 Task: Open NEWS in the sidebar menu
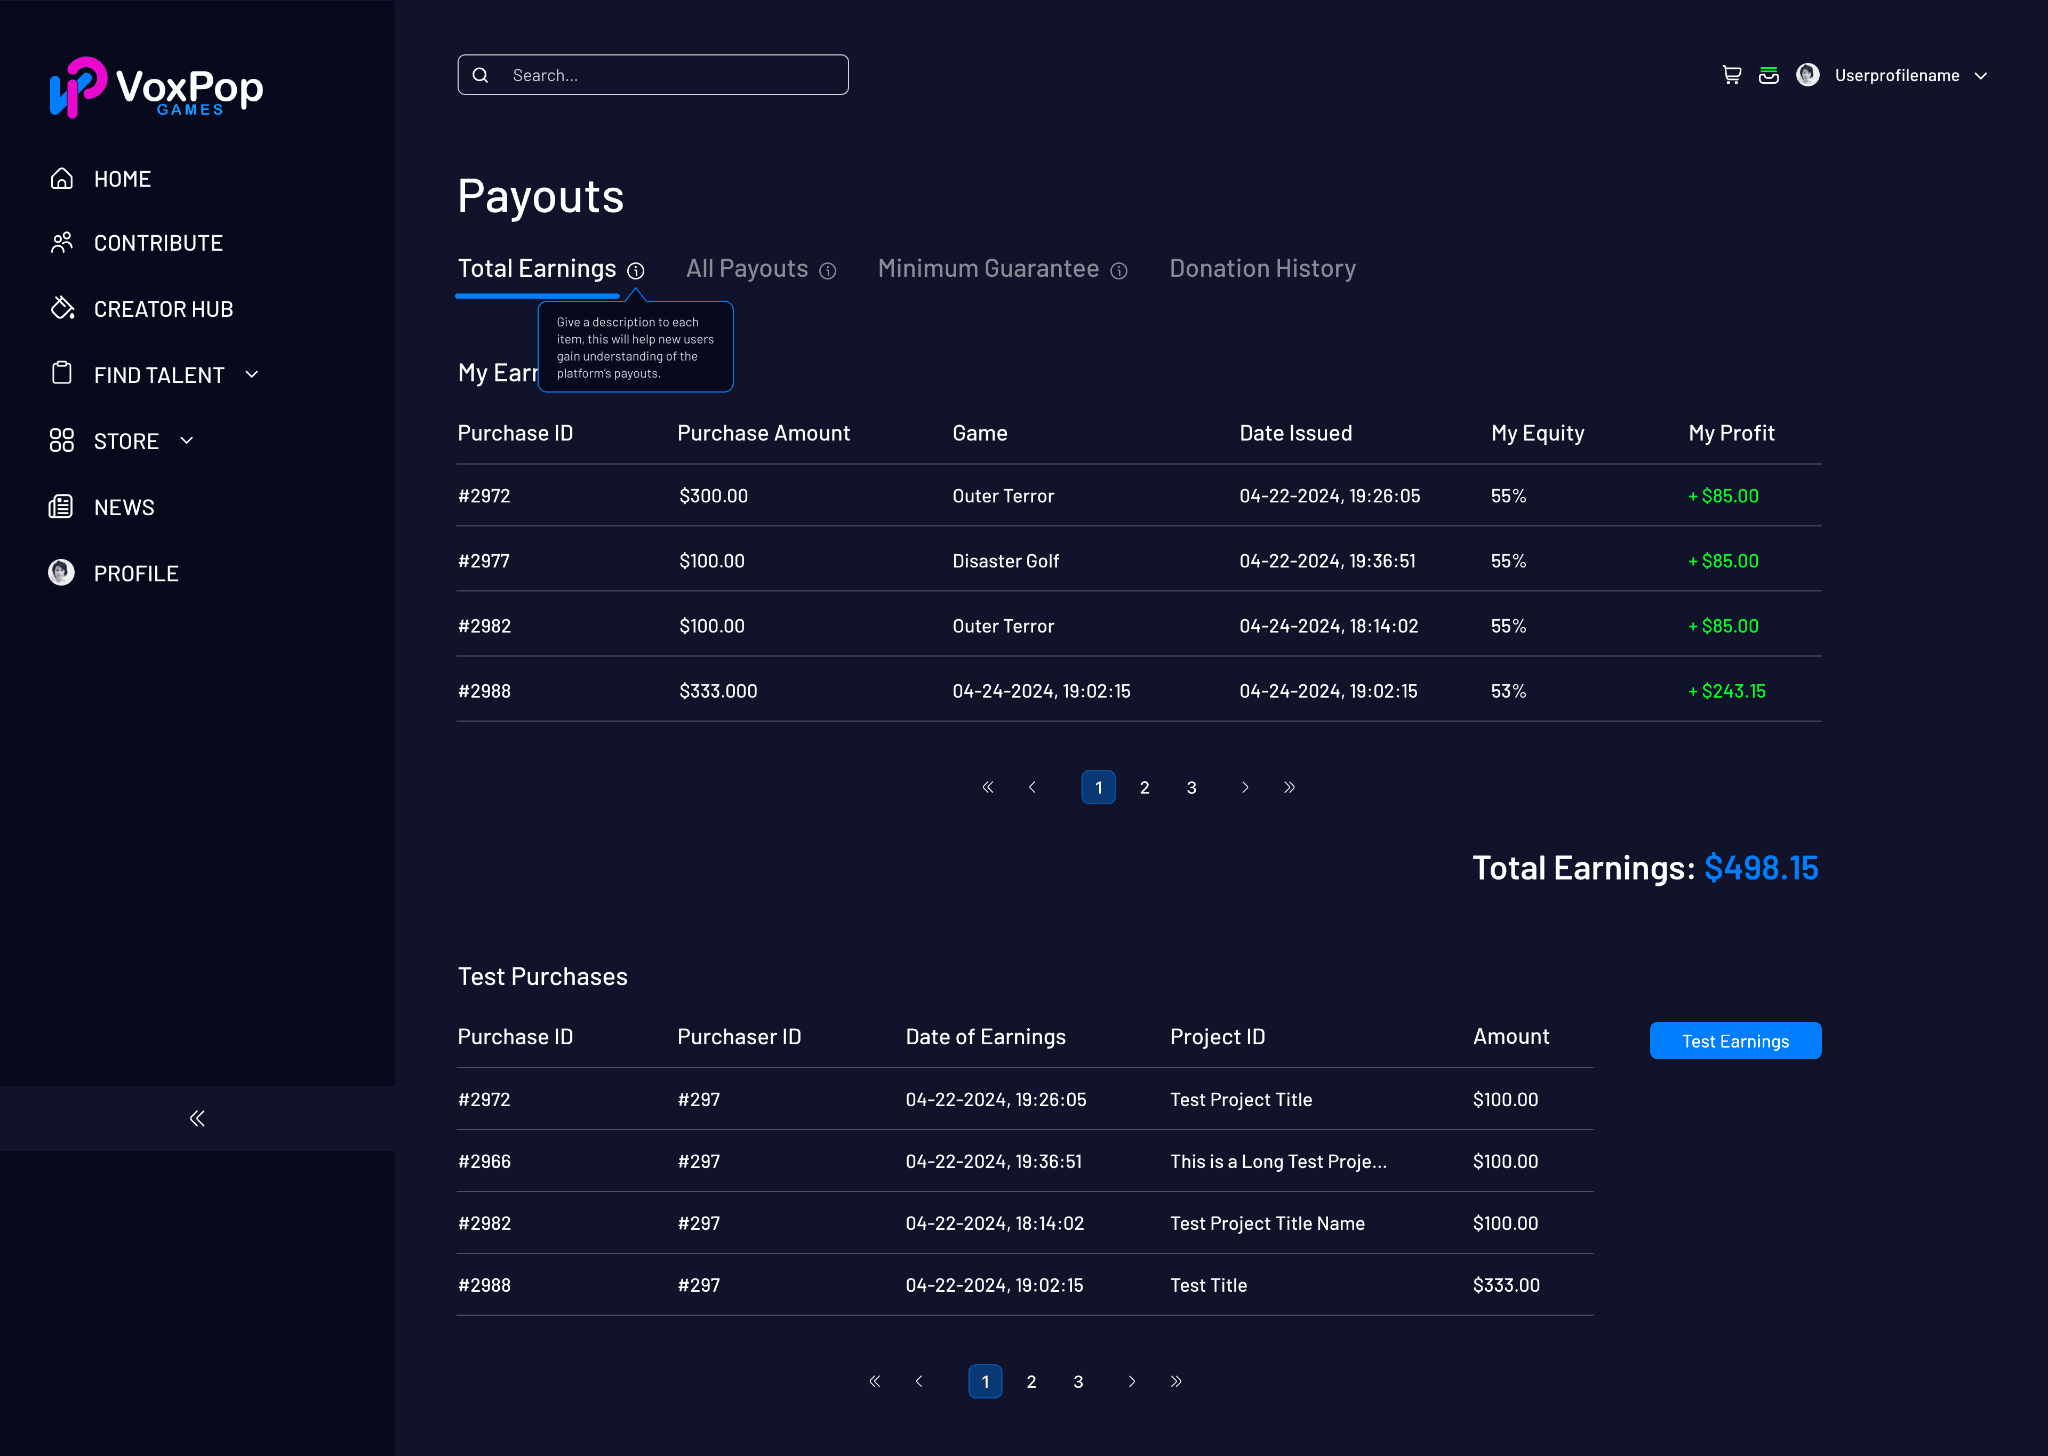click(124, 507)
